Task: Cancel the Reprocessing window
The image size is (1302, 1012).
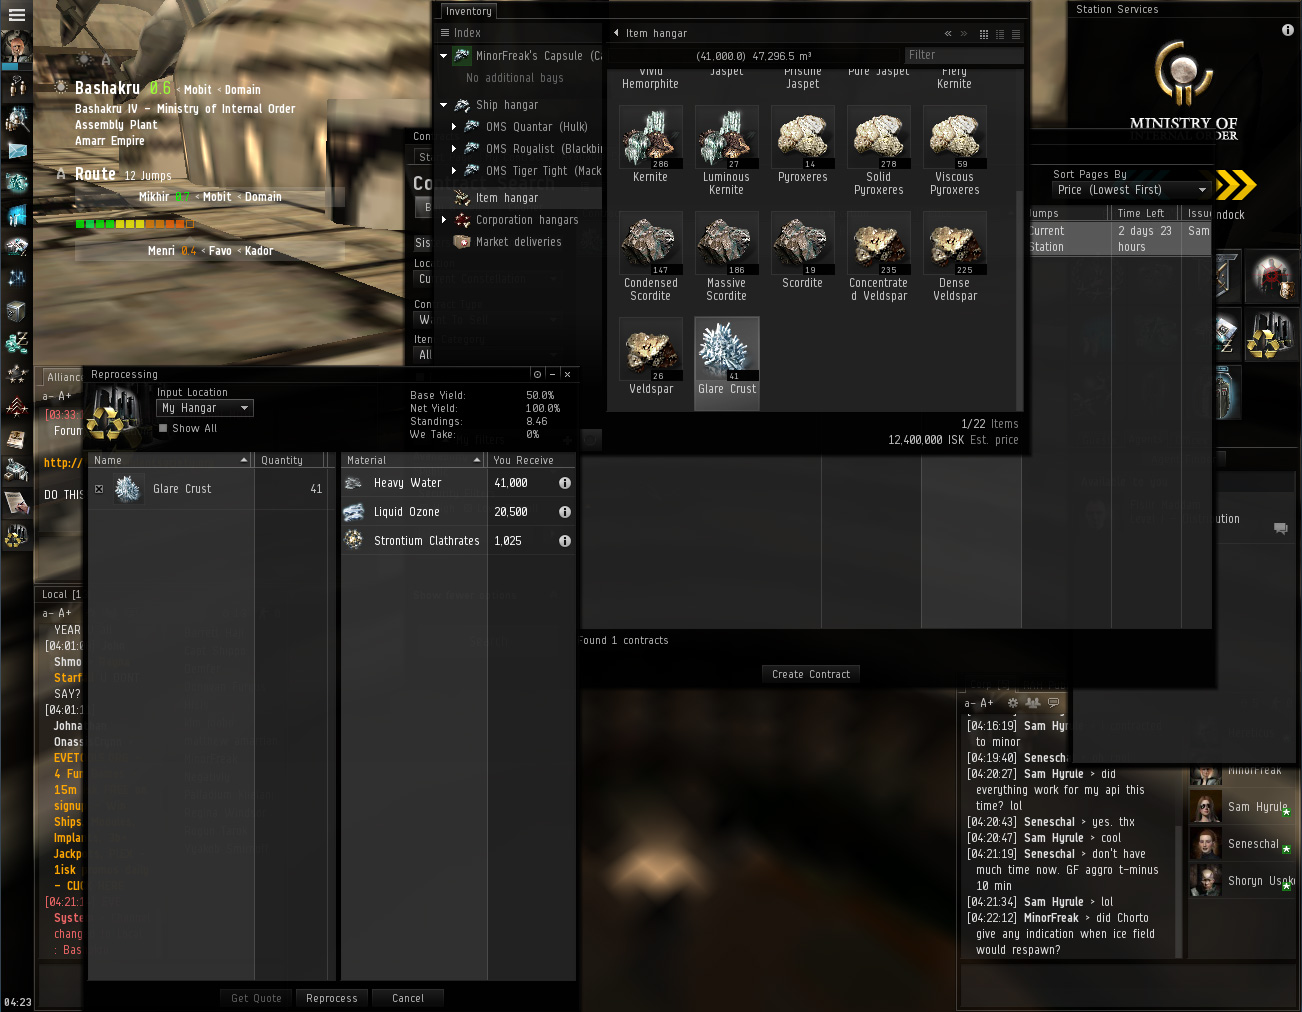Action: pyautogui.click(x=408, y=998)
